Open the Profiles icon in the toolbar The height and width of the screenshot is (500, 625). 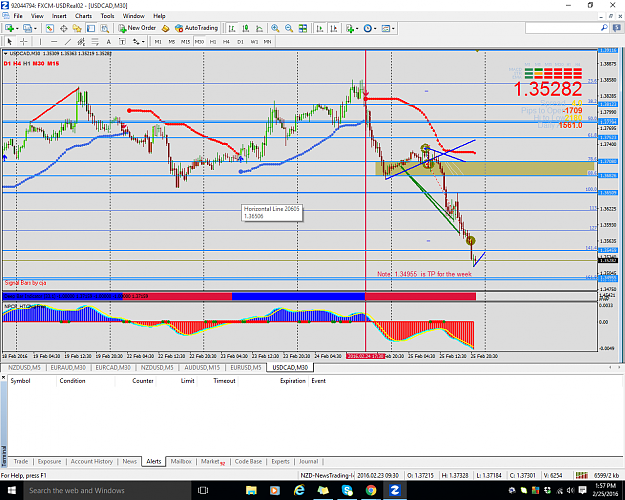pyautogui.click(x=27, y=28)
